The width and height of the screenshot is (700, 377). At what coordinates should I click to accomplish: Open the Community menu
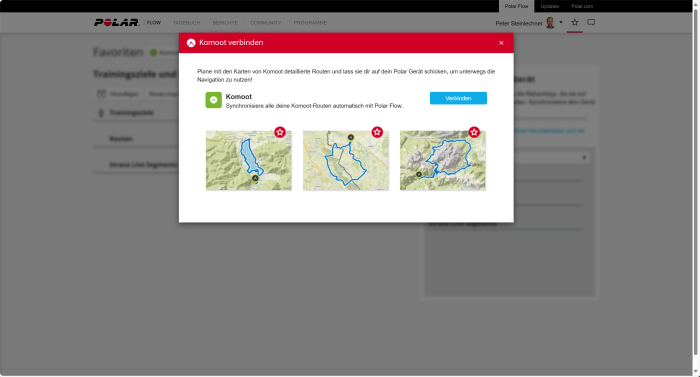266,23
